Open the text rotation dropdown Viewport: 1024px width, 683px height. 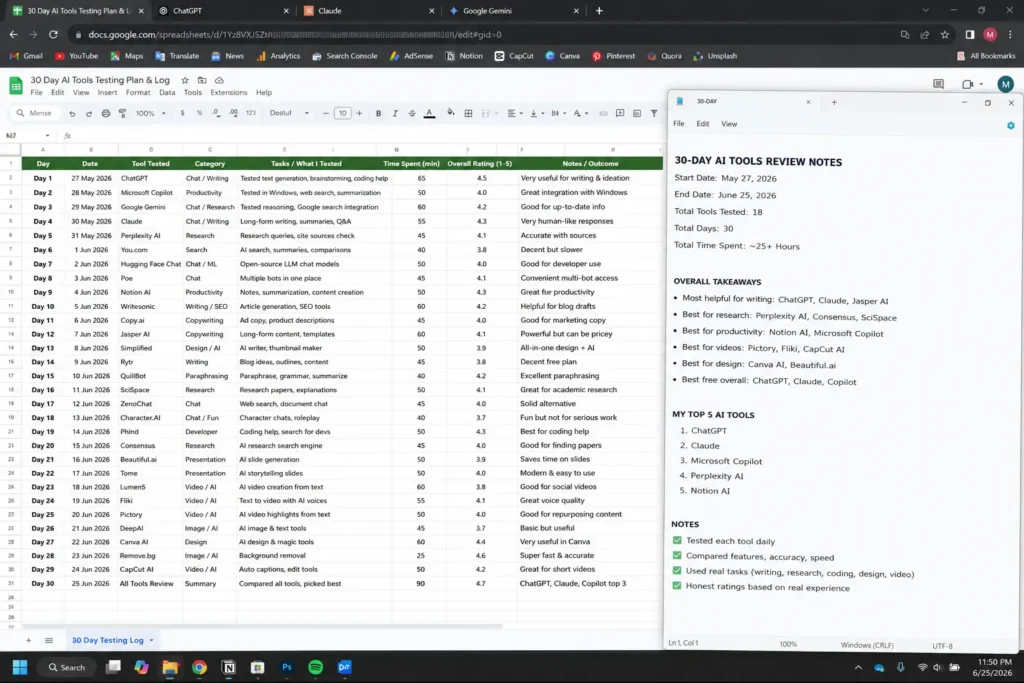[580, 114]
